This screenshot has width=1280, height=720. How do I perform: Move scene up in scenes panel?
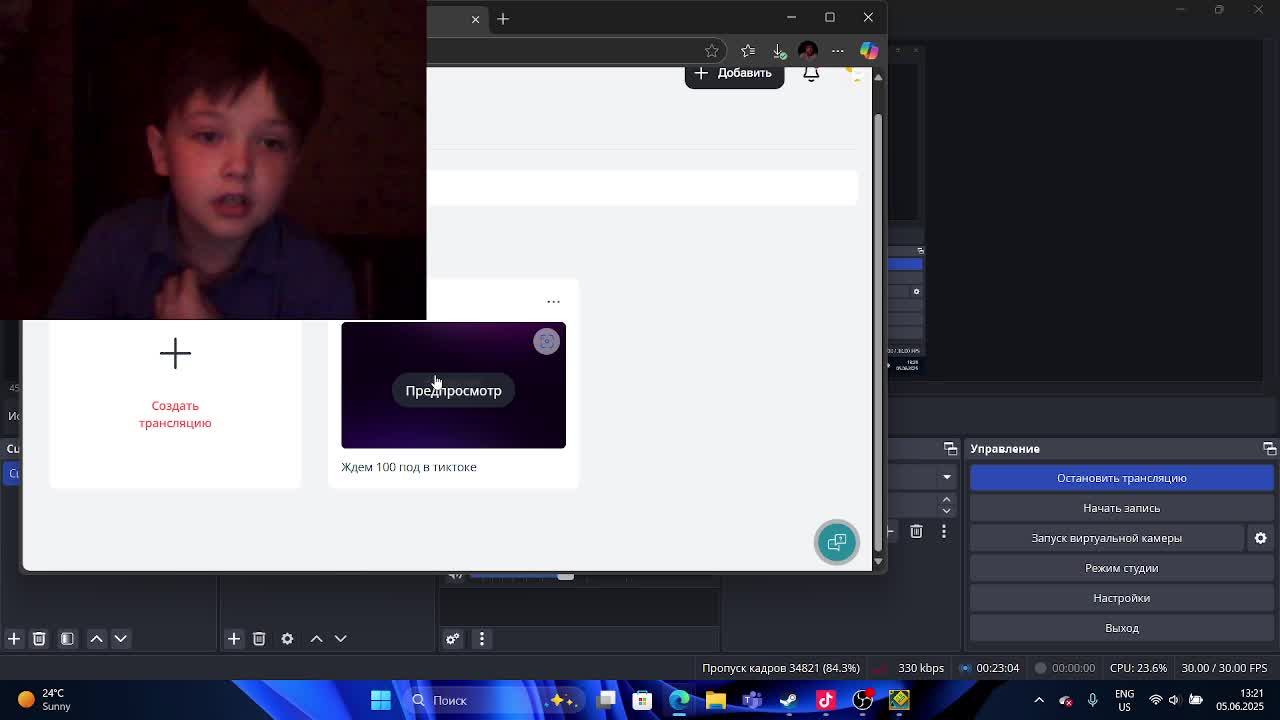coord(97,638)
